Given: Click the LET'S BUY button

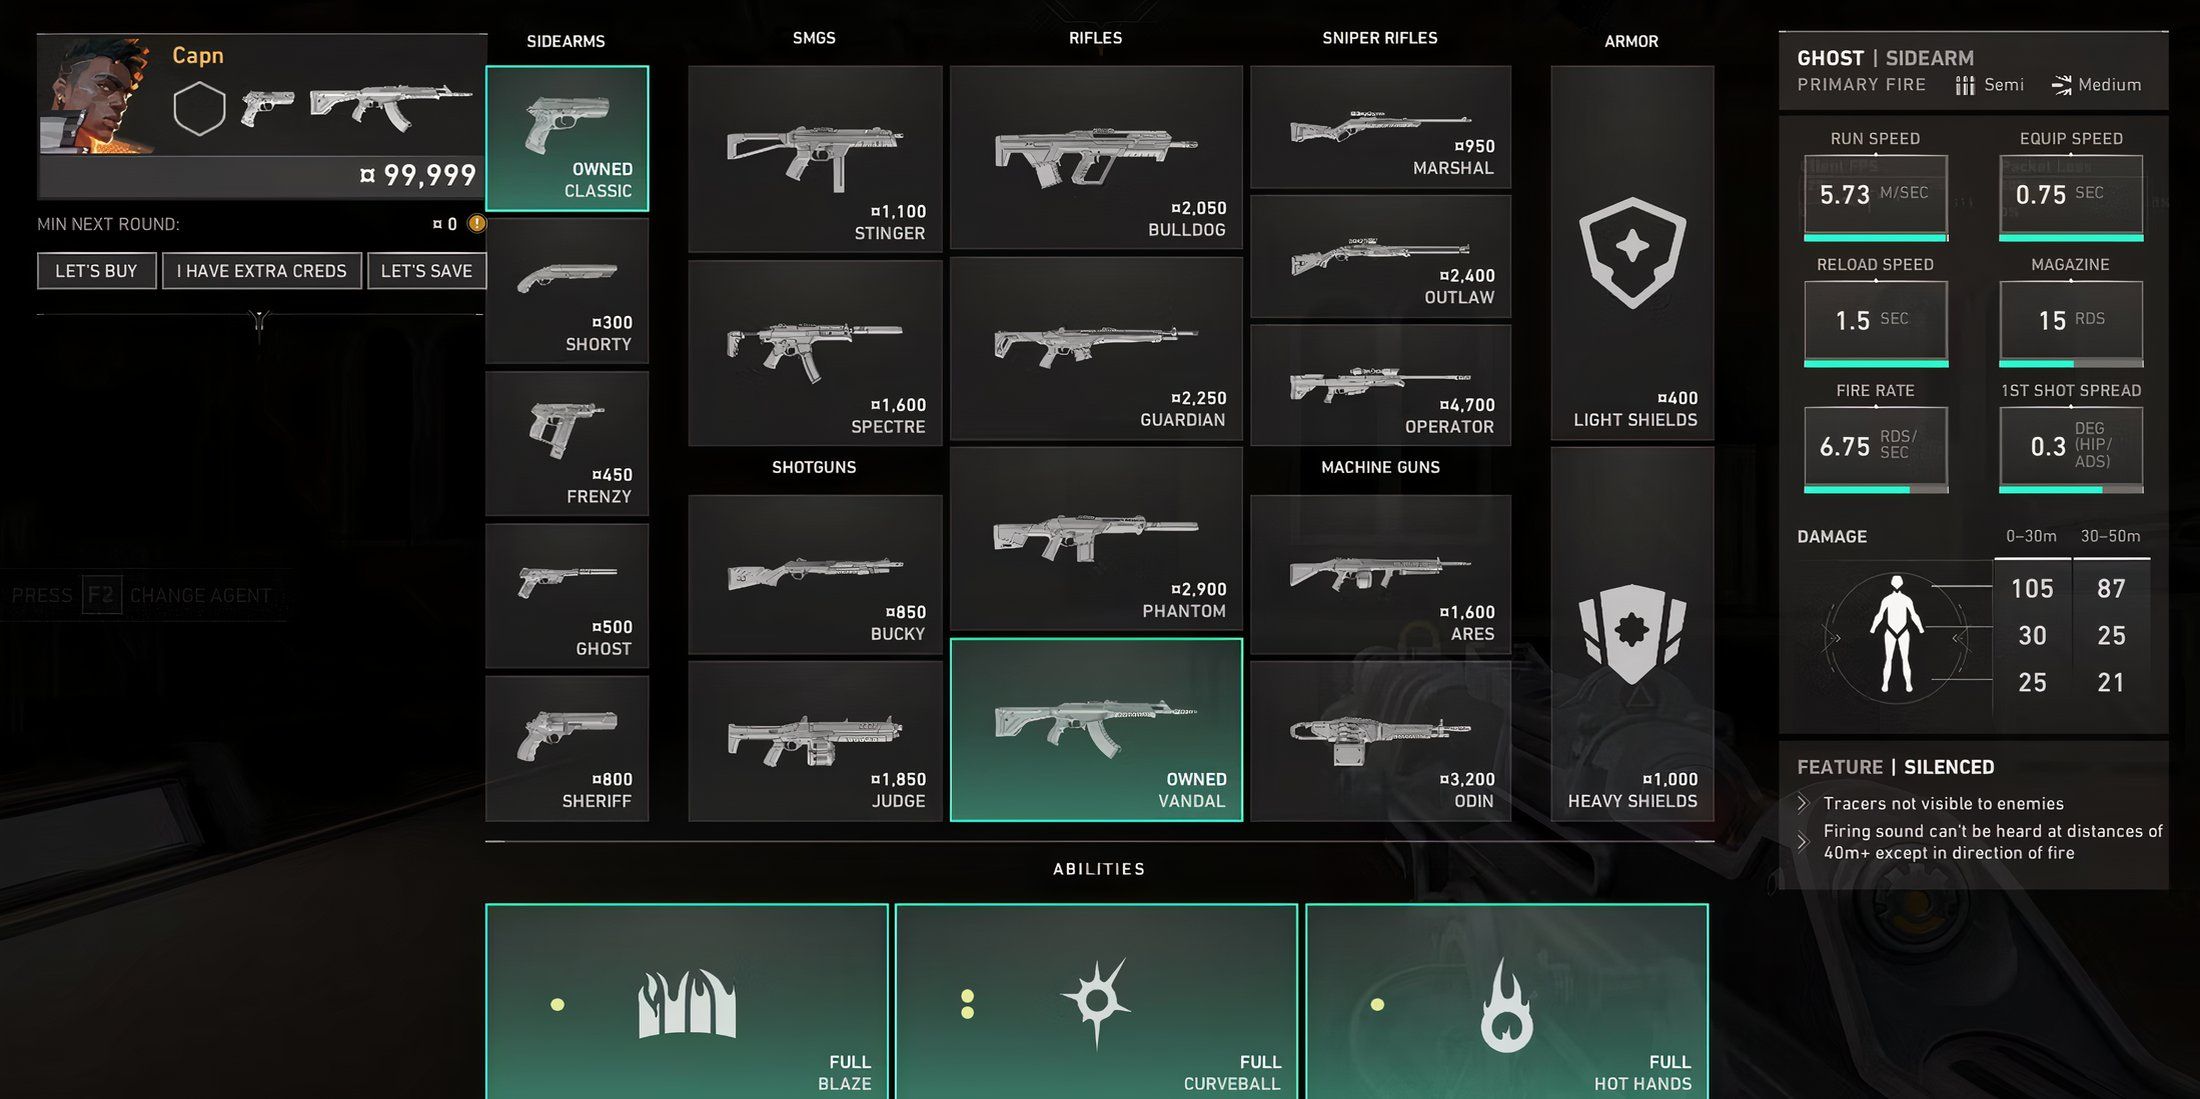Looking at the screenshot, I should (95, 271).
